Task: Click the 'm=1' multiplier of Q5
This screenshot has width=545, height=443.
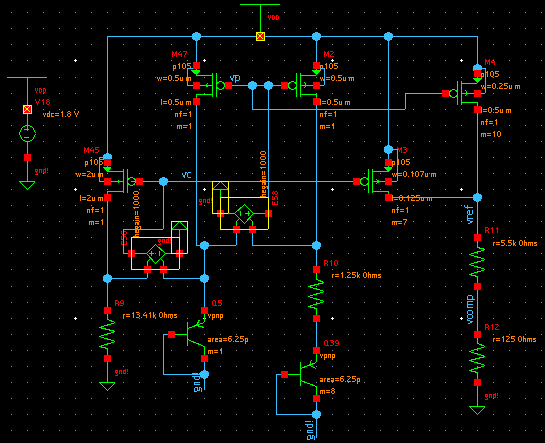Action: (x=215, y=351)
